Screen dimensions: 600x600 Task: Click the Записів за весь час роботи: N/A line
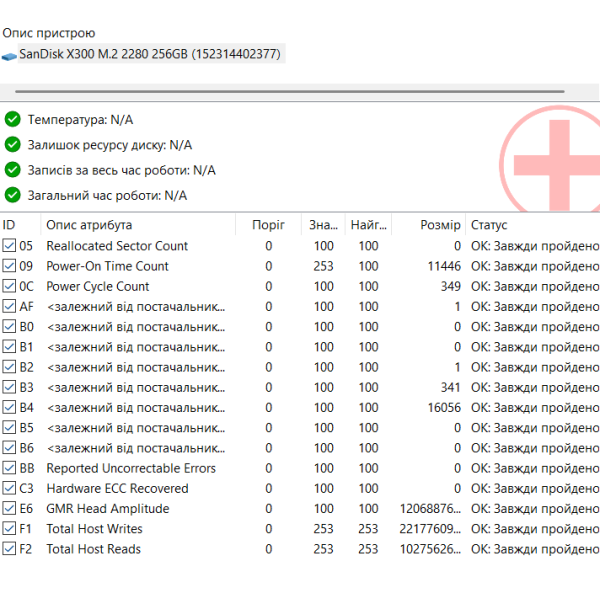click(x=122, y=170)
